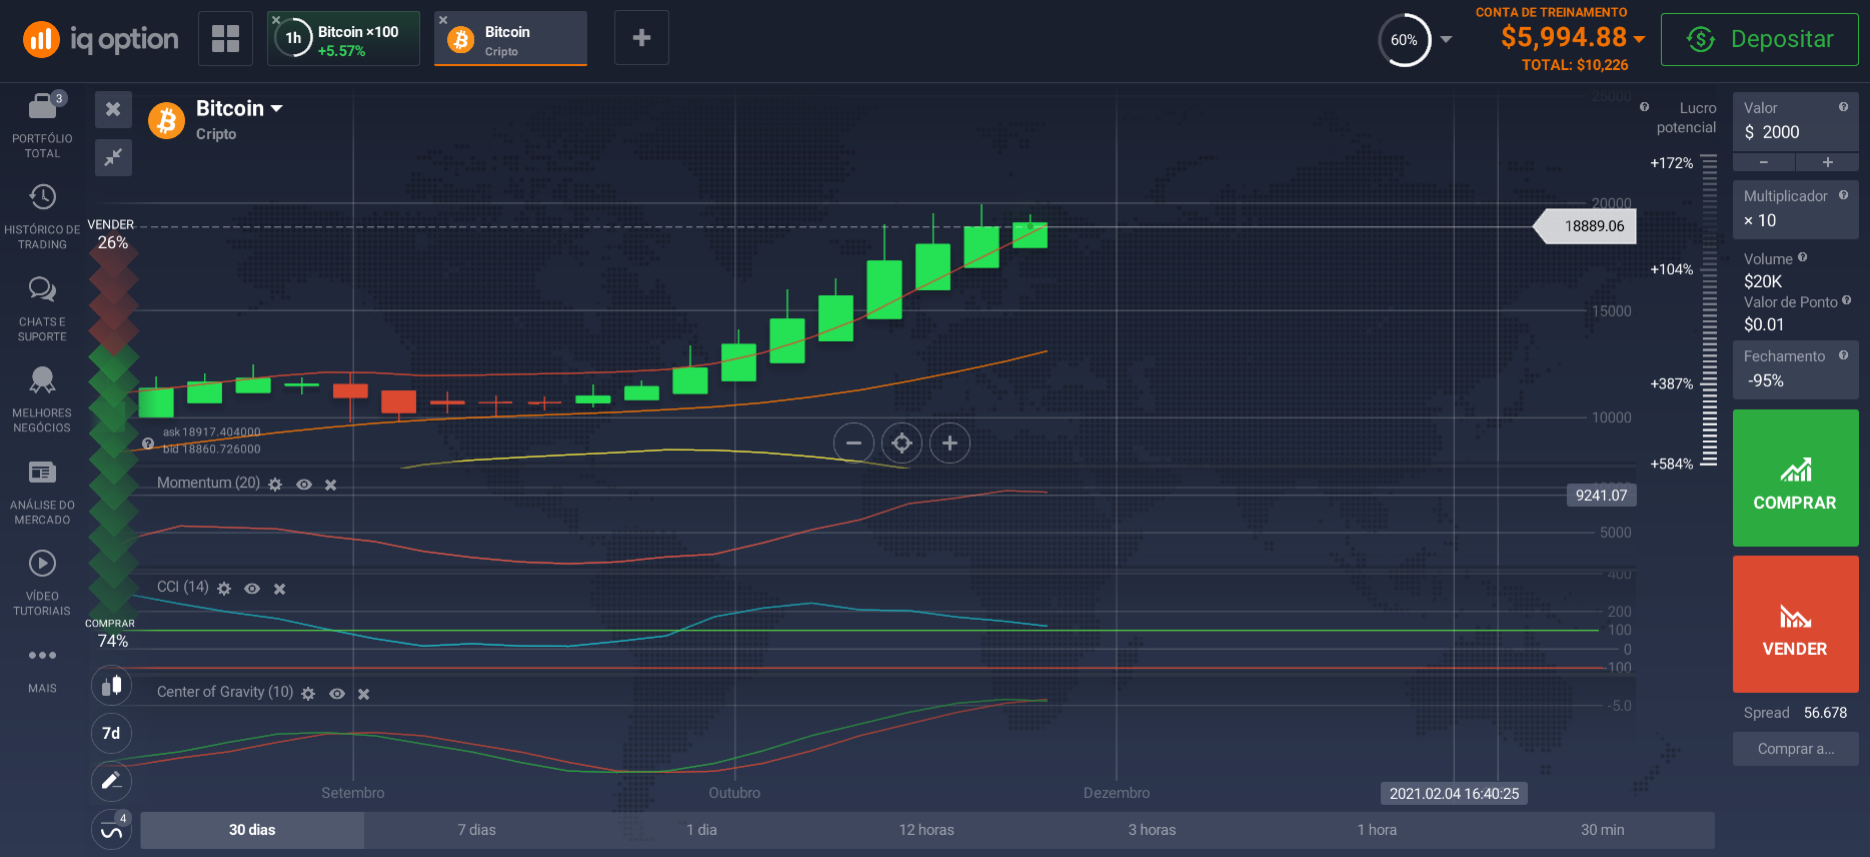This screenshot has height=857, width=1870.
Task: Close the Bitcoin Cripto tab
Action: click(444, 20)
